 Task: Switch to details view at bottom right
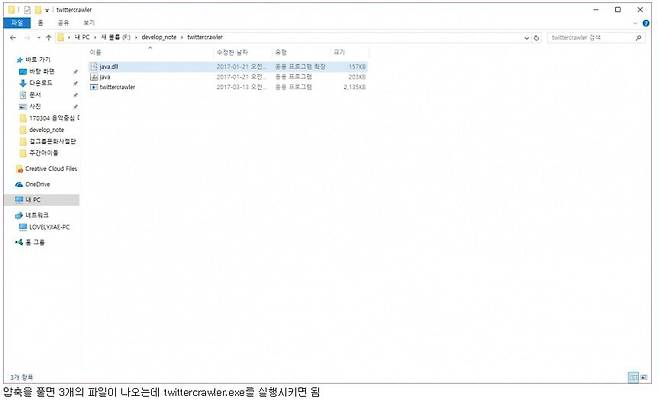click(634, 376)
